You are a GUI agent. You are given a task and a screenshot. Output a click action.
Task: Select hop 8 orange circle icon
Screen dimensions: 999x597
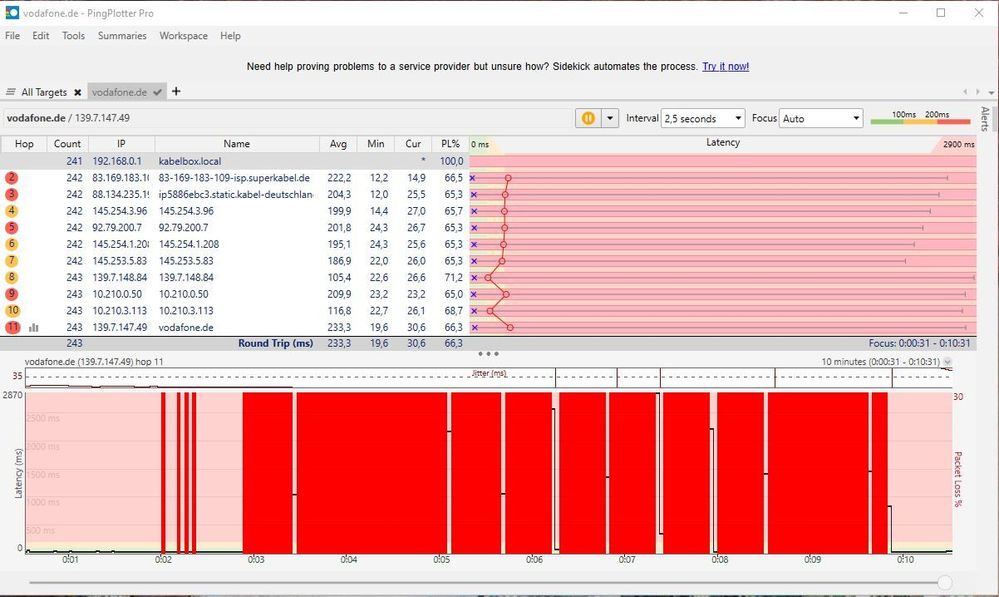click(x=11, y=277)
